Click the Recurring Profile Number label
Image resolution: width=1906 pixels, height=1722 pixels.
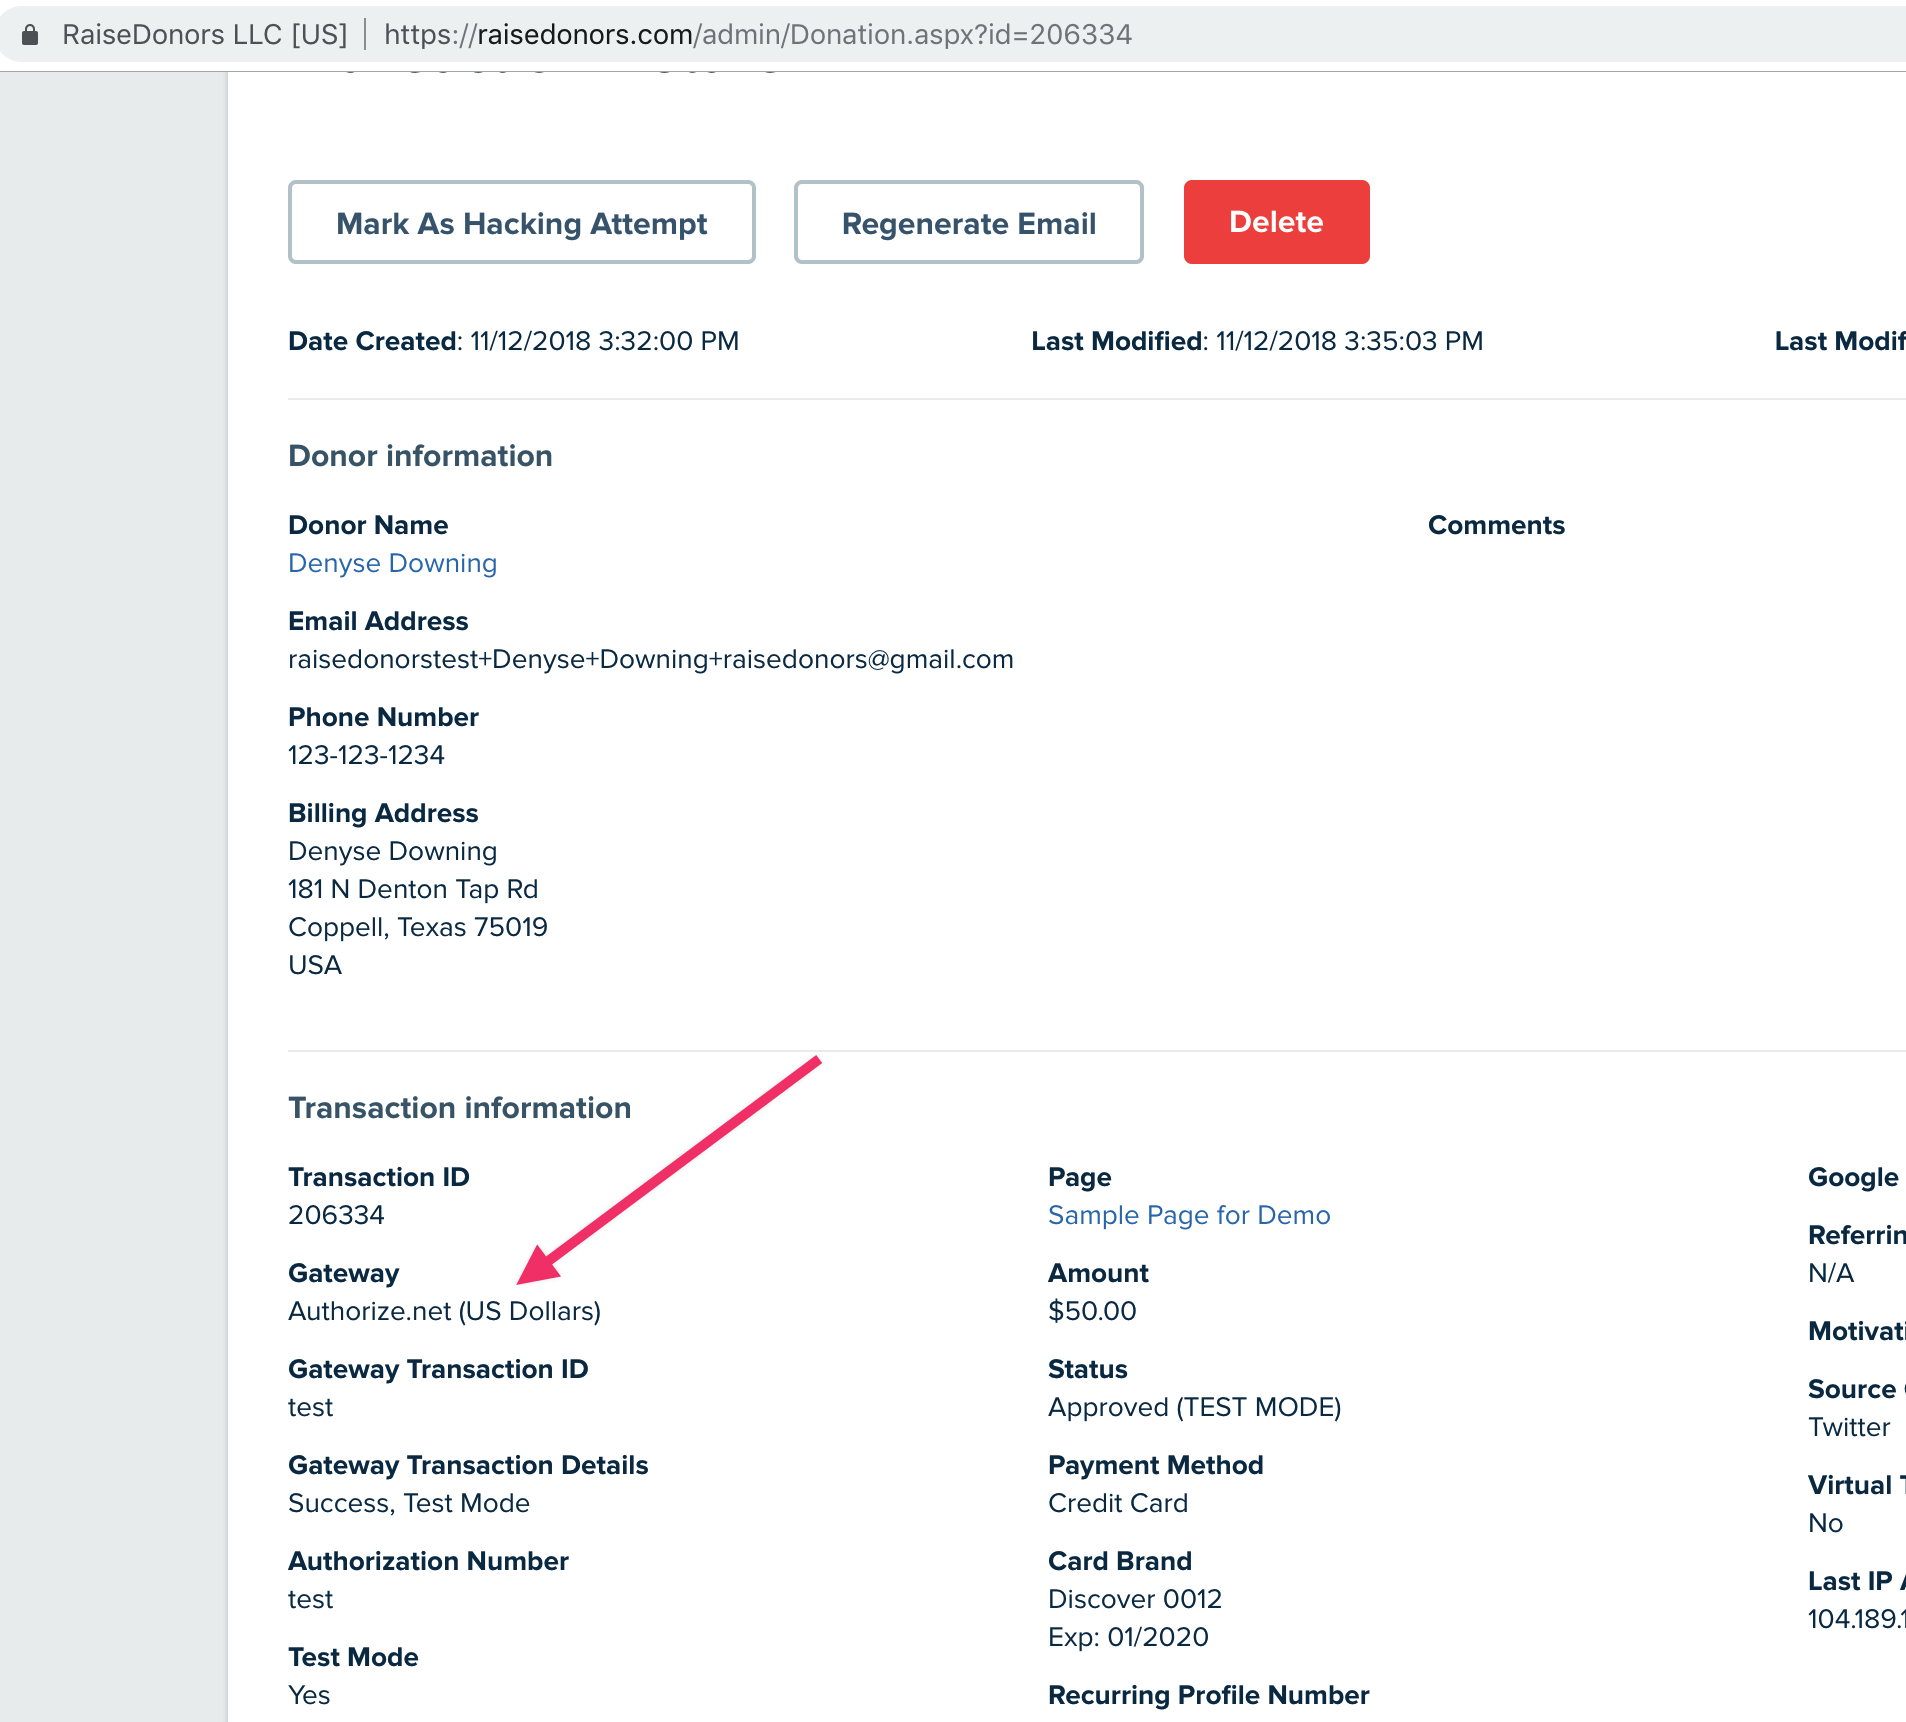click(x=1209, y=1695)
